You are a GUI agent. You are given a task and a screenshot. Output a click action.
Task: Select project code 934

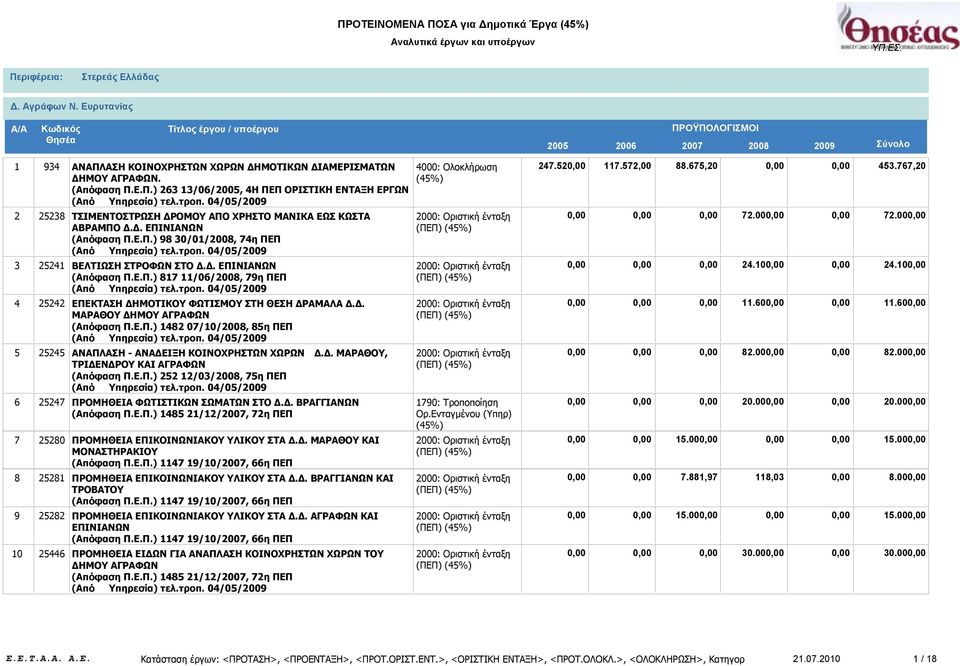(x=51, y=166)
